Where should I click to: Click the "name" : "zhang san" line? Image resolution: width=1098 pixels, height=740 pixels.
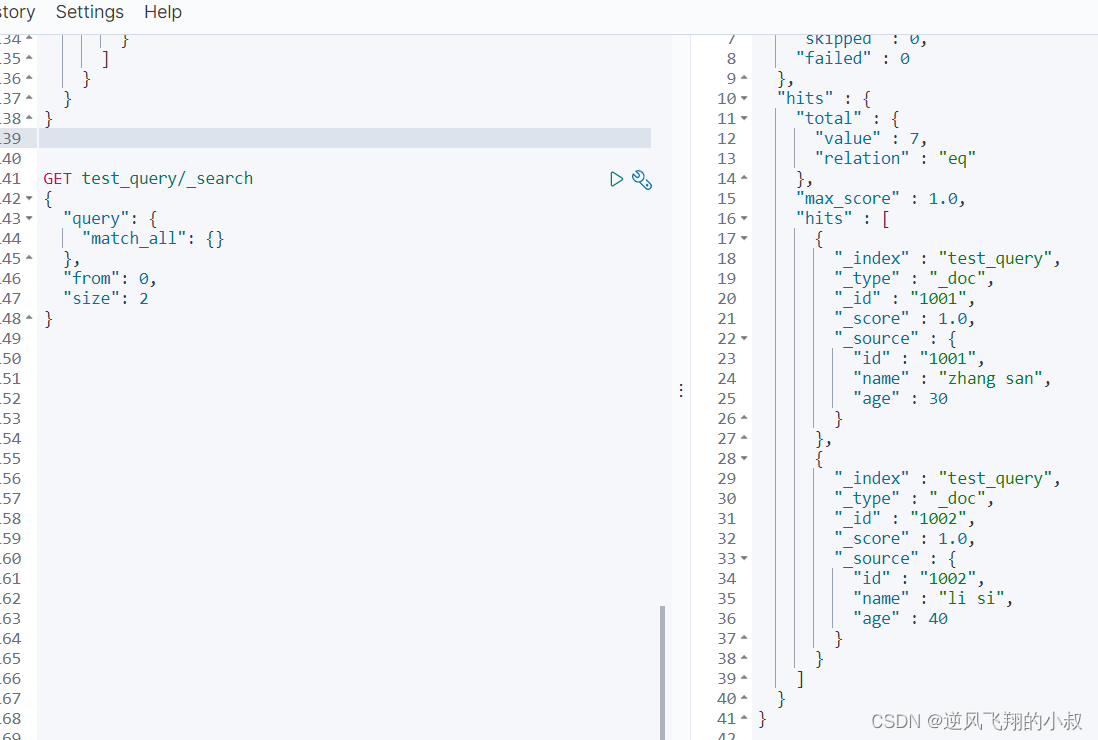coord(952,379)
